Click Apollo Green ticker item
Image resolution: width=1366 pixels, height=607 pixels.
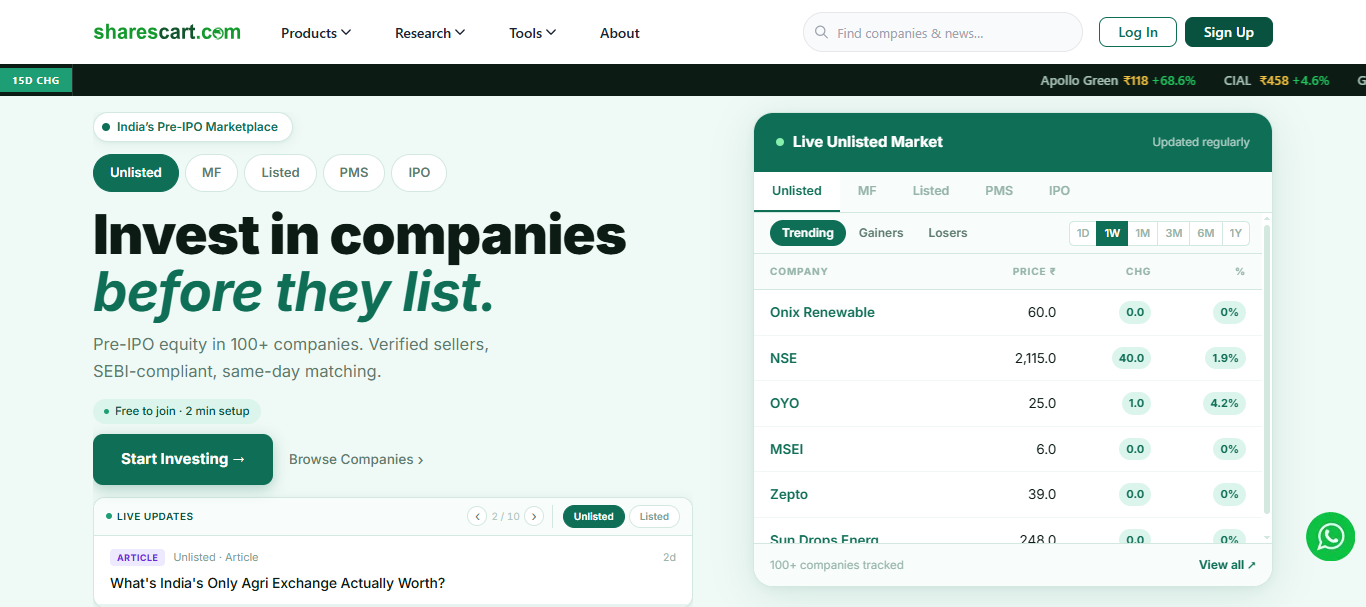[1118, 80]
